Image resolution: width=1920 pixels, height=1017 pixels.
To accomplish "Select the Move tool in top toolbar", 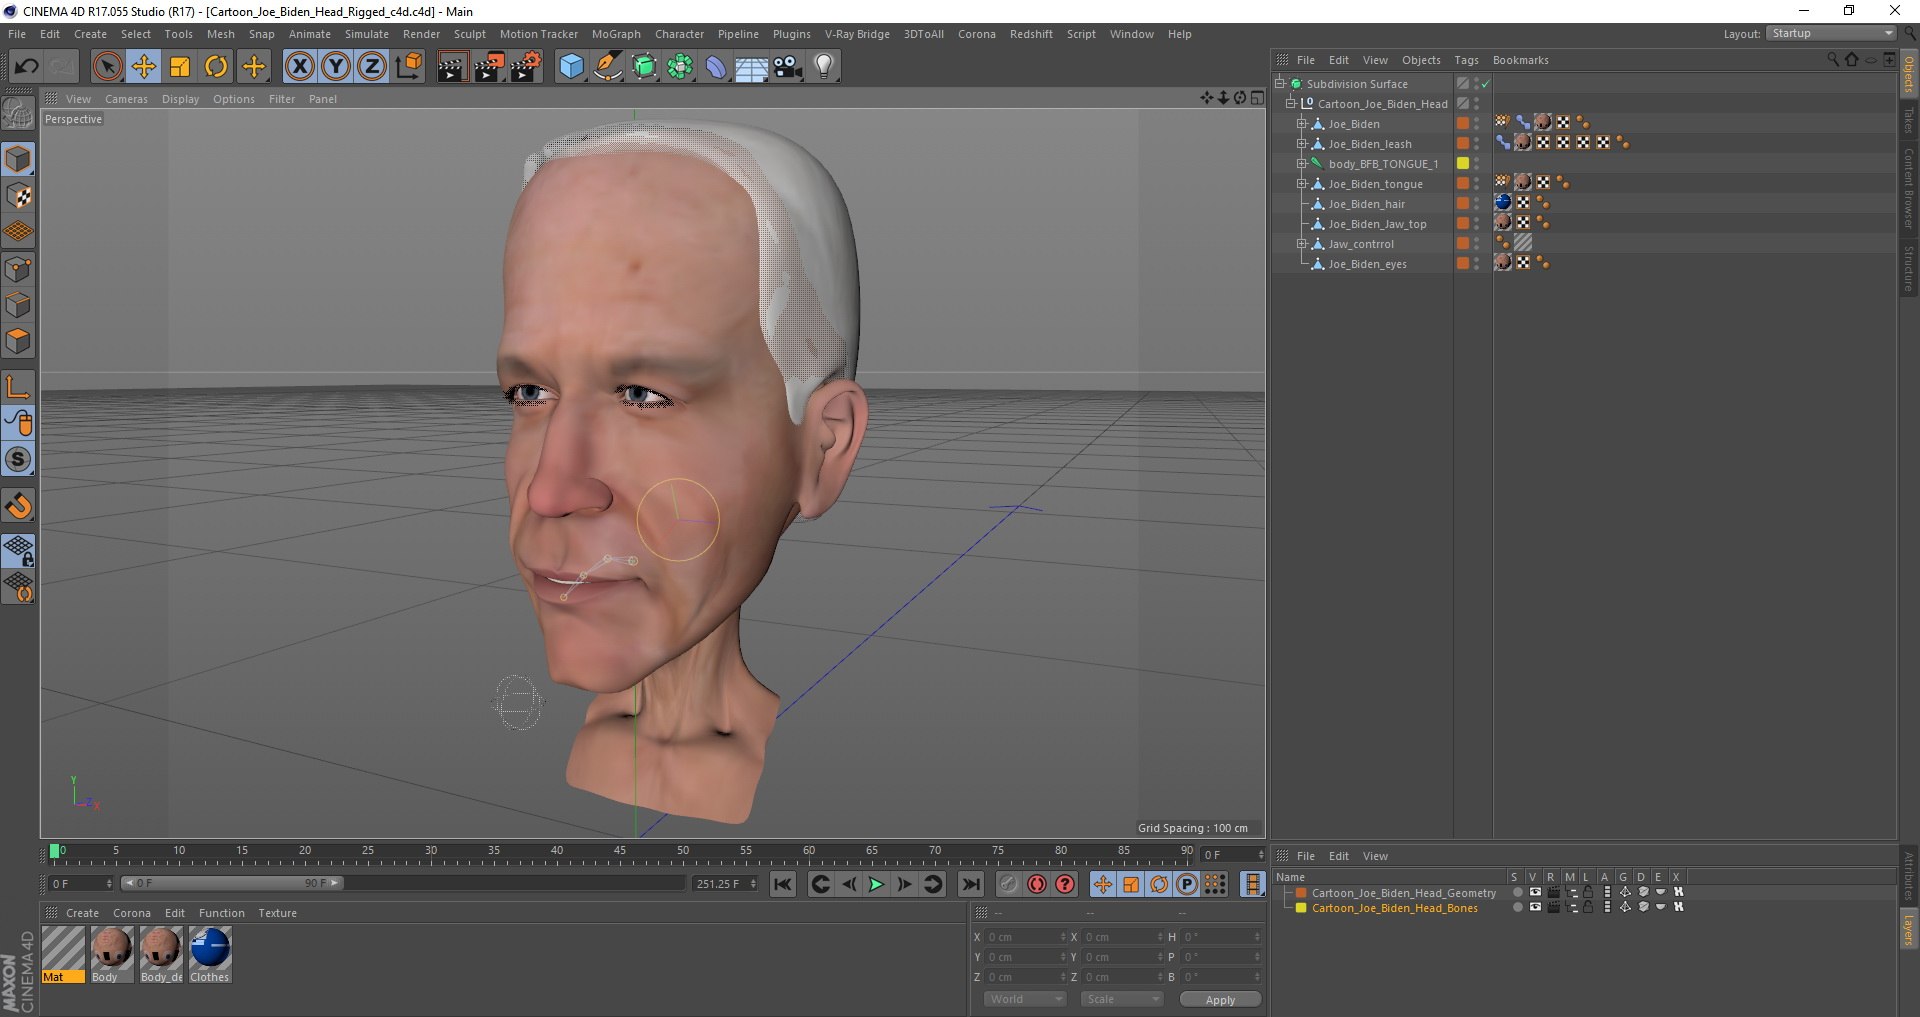I will point(144,67).
